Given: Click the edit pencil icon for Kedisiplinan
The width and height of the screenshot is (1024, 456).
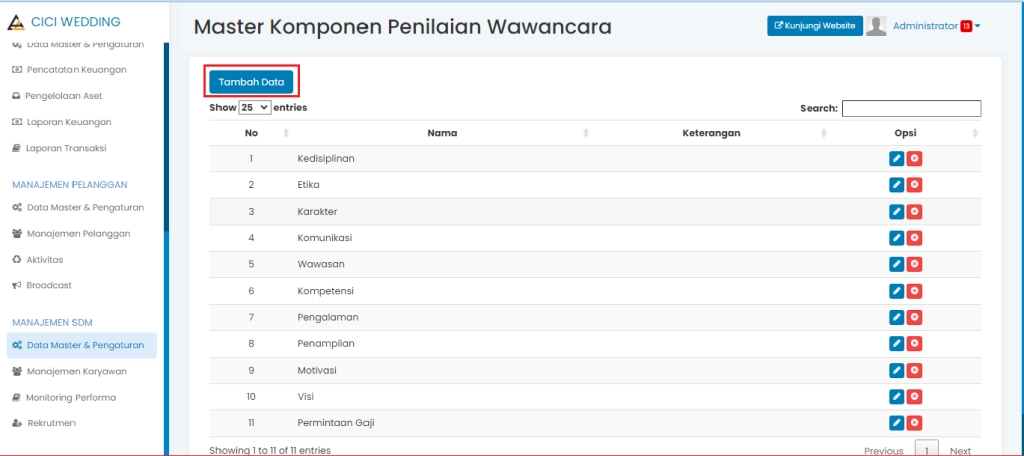Looking at the screenshot, I should tap(897, 159).
